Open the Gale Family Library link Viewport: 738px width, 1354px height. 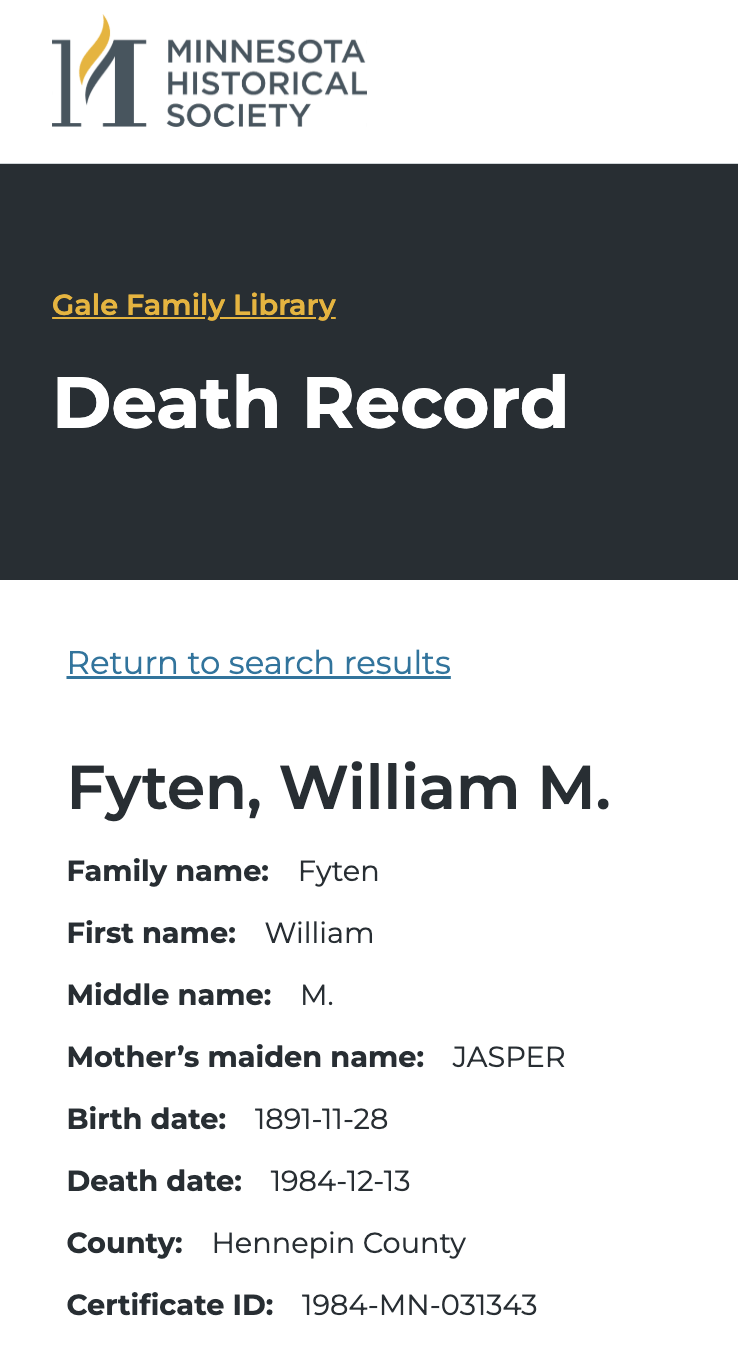click(194, 305)
